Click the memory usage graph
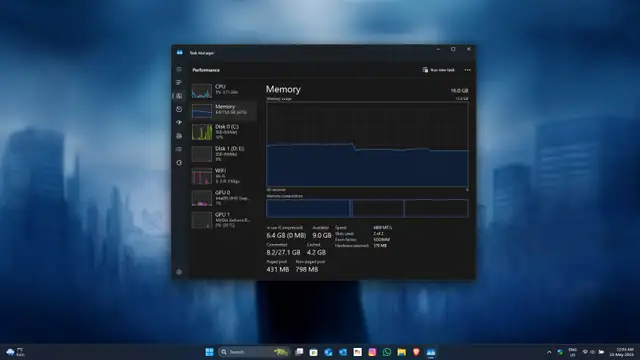The height and width of the screenshot is (360, 640). (x=367, y=144)
